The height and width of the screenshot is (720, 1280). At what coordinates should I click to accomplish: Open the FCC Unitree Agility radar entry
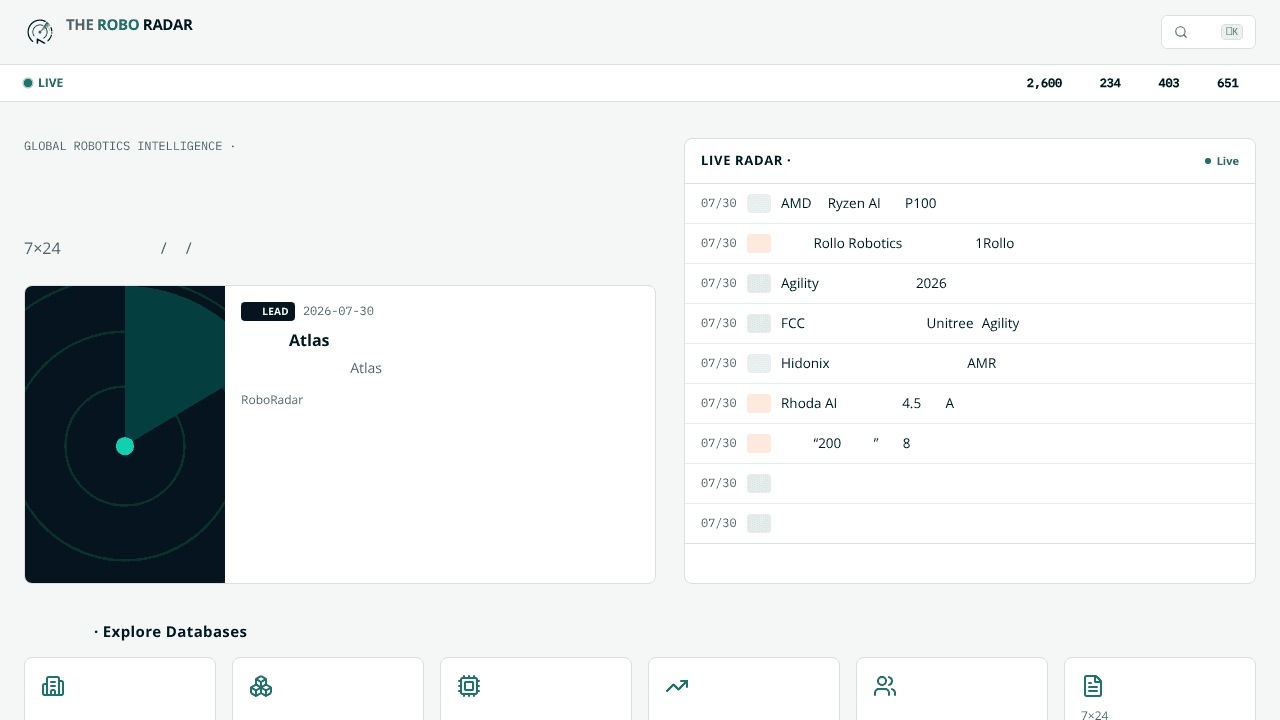pos(970,323)
